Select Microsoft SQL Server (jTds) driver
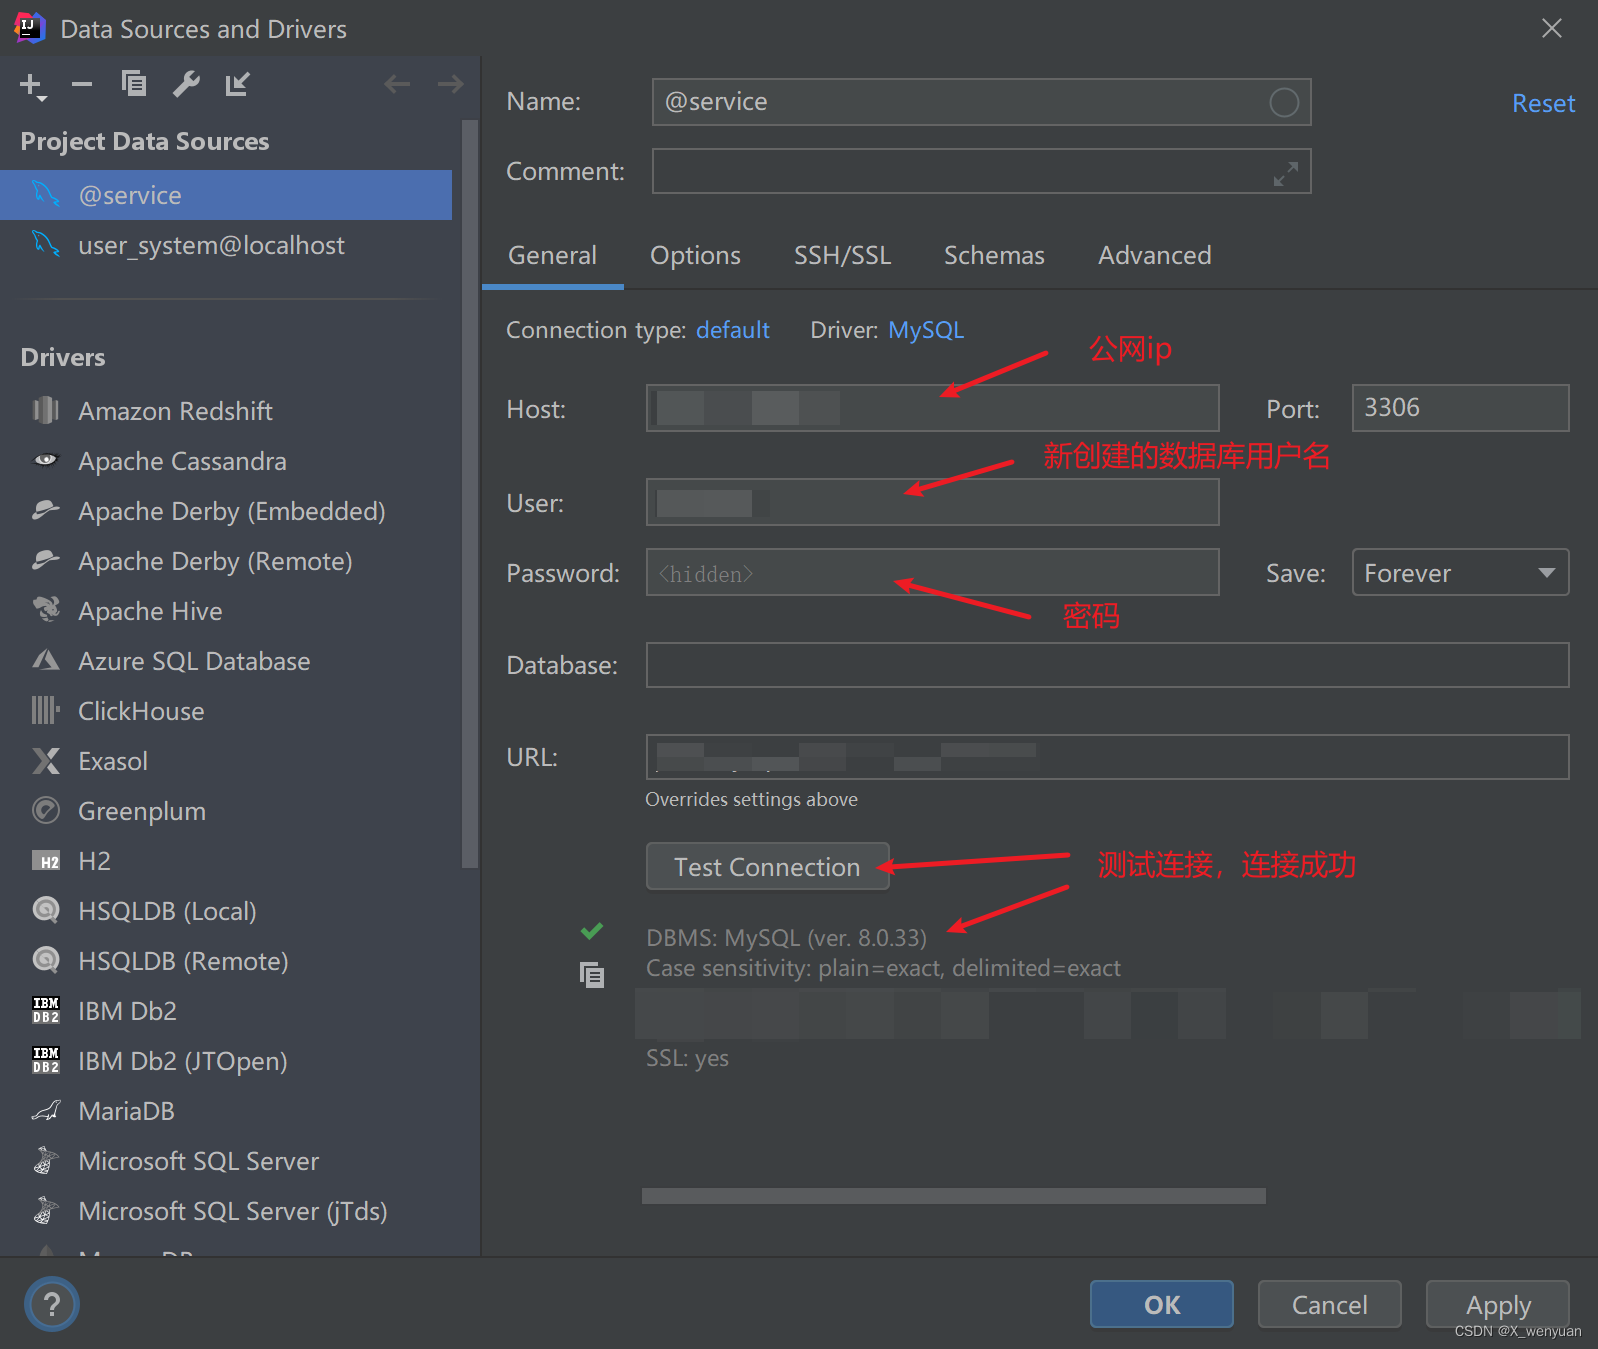This screenshot has height=1349, width=1598. pos(226,1211)
